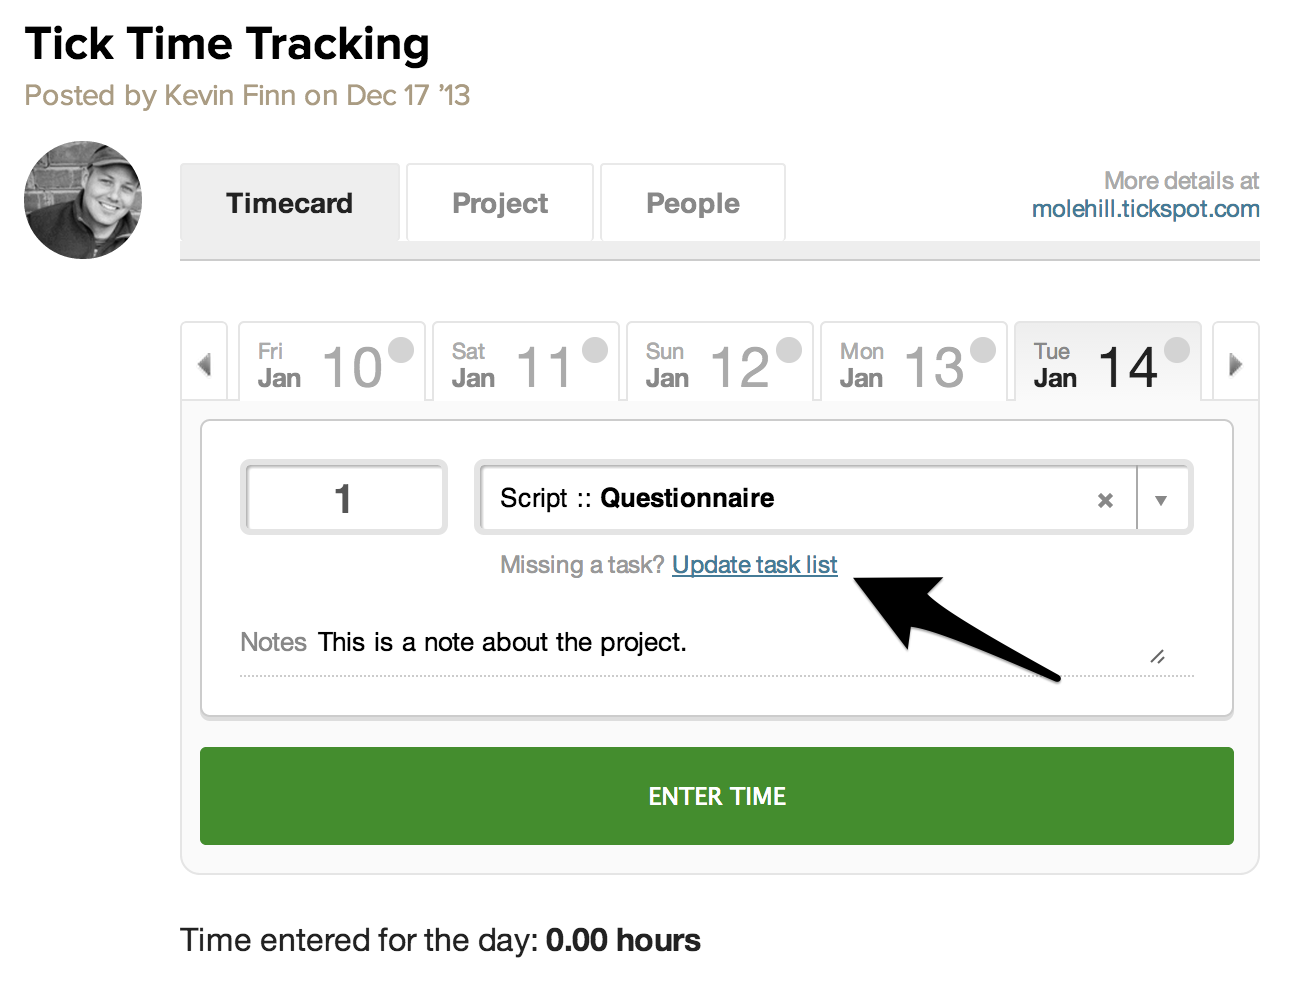Click the left arrow to view earlier dates
The image size is (1299, 985).
pyautogui.click(x=205, y=362)
